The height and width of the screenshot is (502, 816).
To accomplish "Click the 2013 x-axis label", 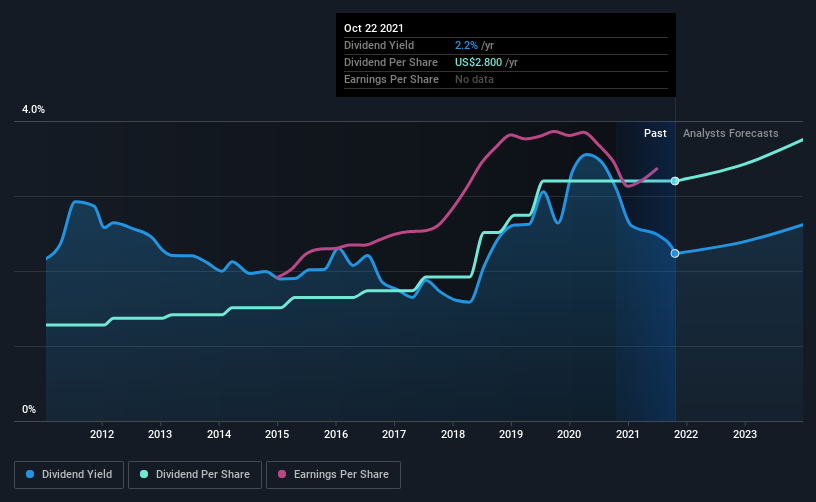I will click(x=160, y=434).
